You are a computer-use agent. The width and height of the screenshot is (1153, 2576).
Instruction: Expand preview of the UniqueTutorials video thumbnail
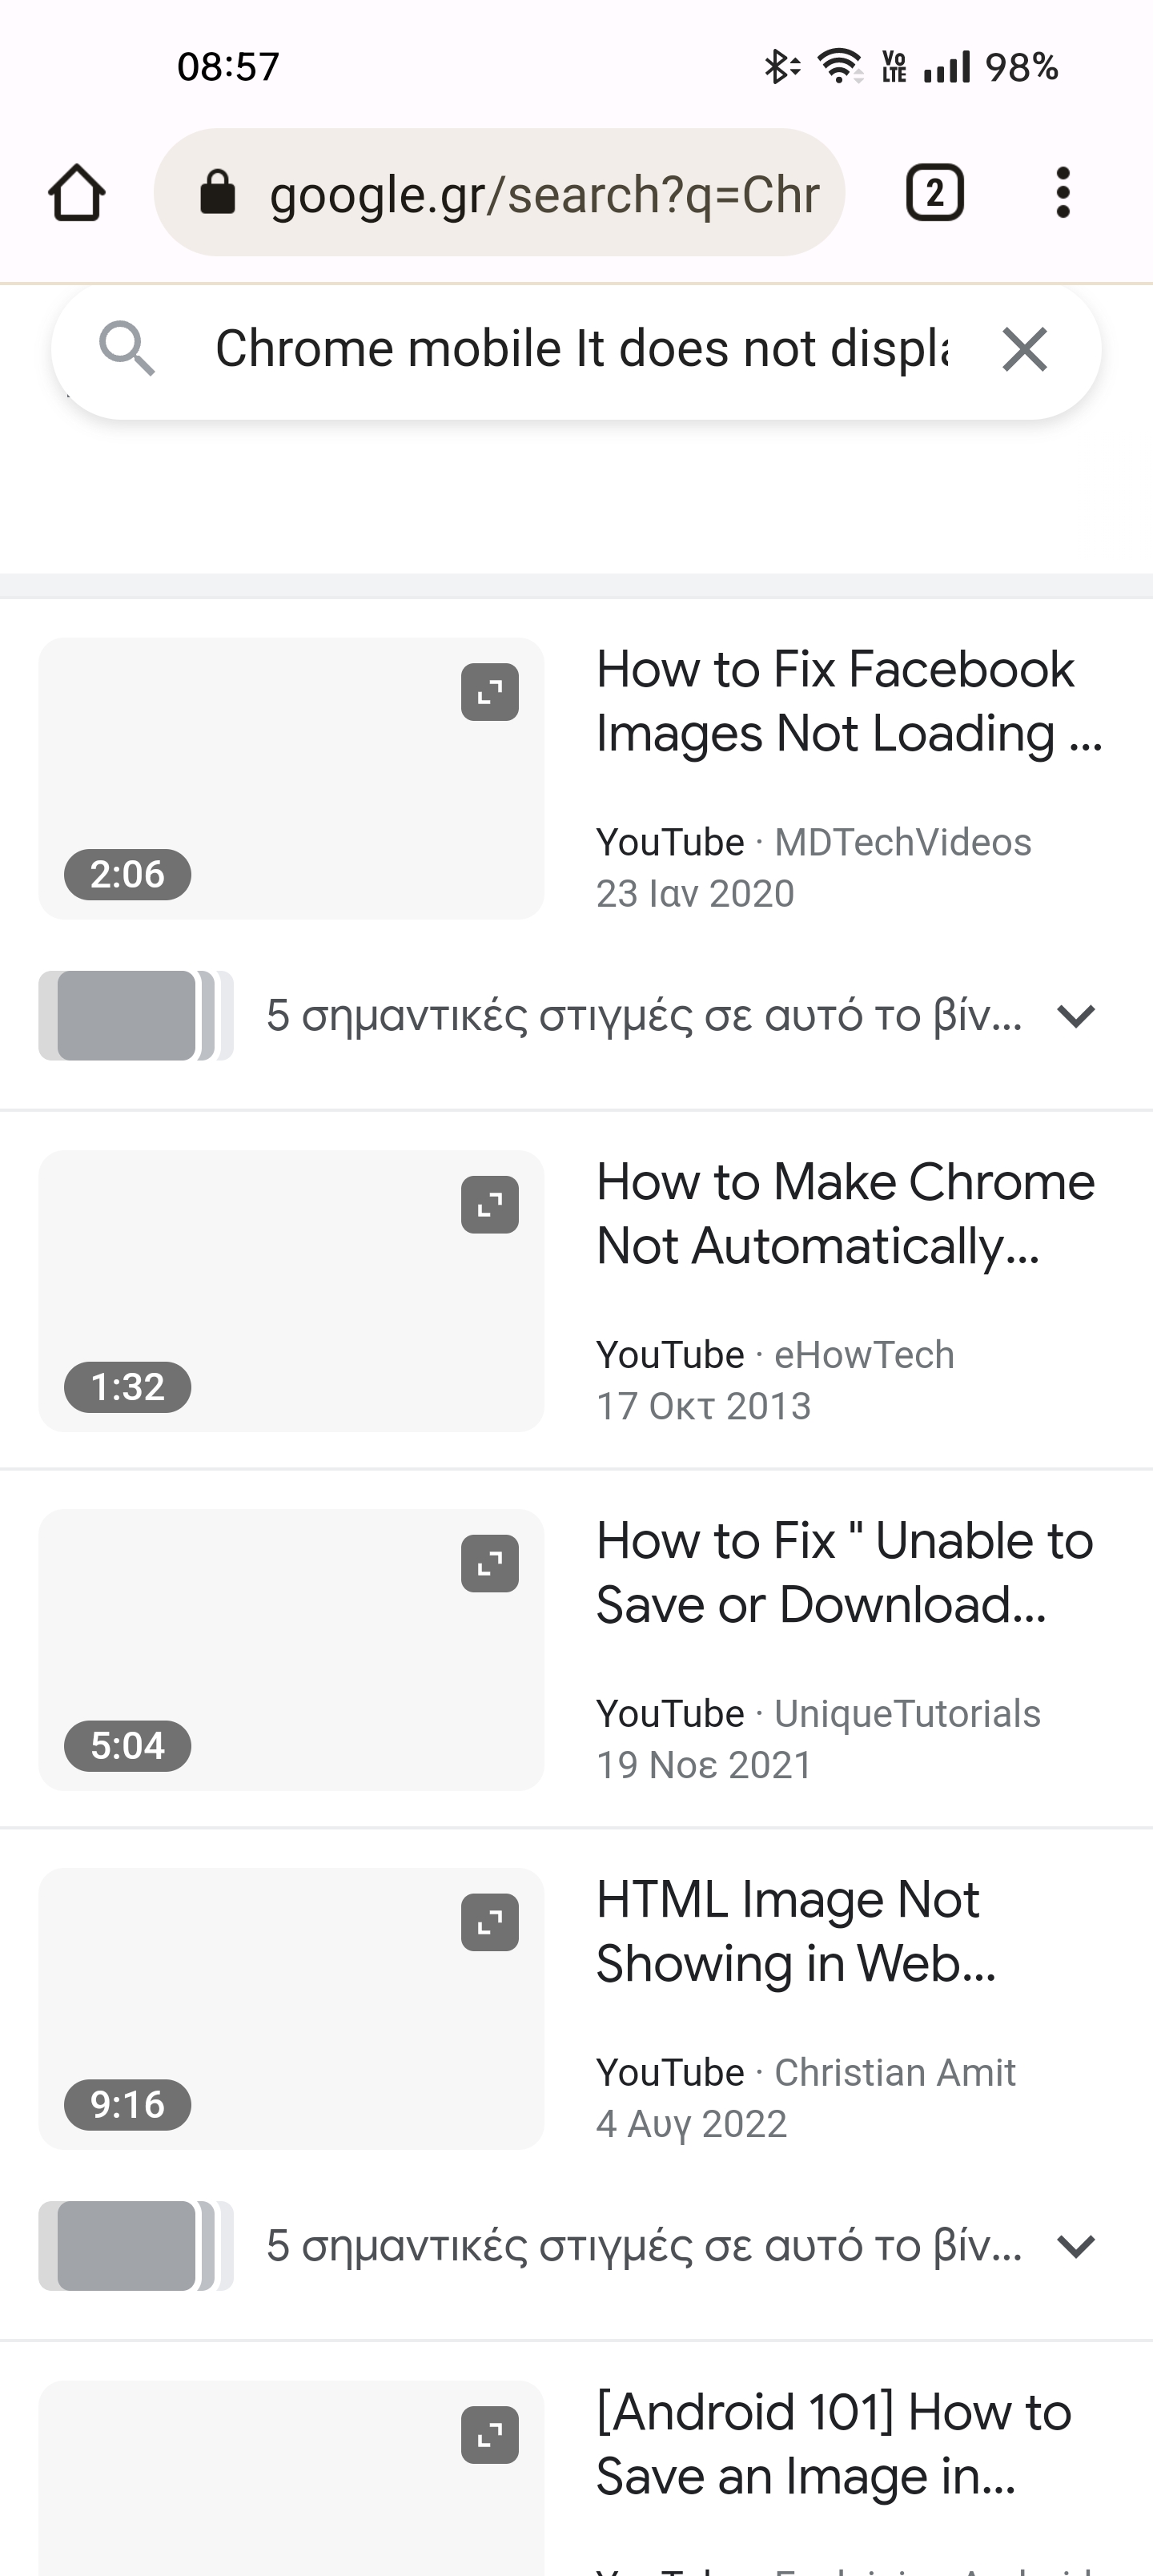tap(490, 1564)
